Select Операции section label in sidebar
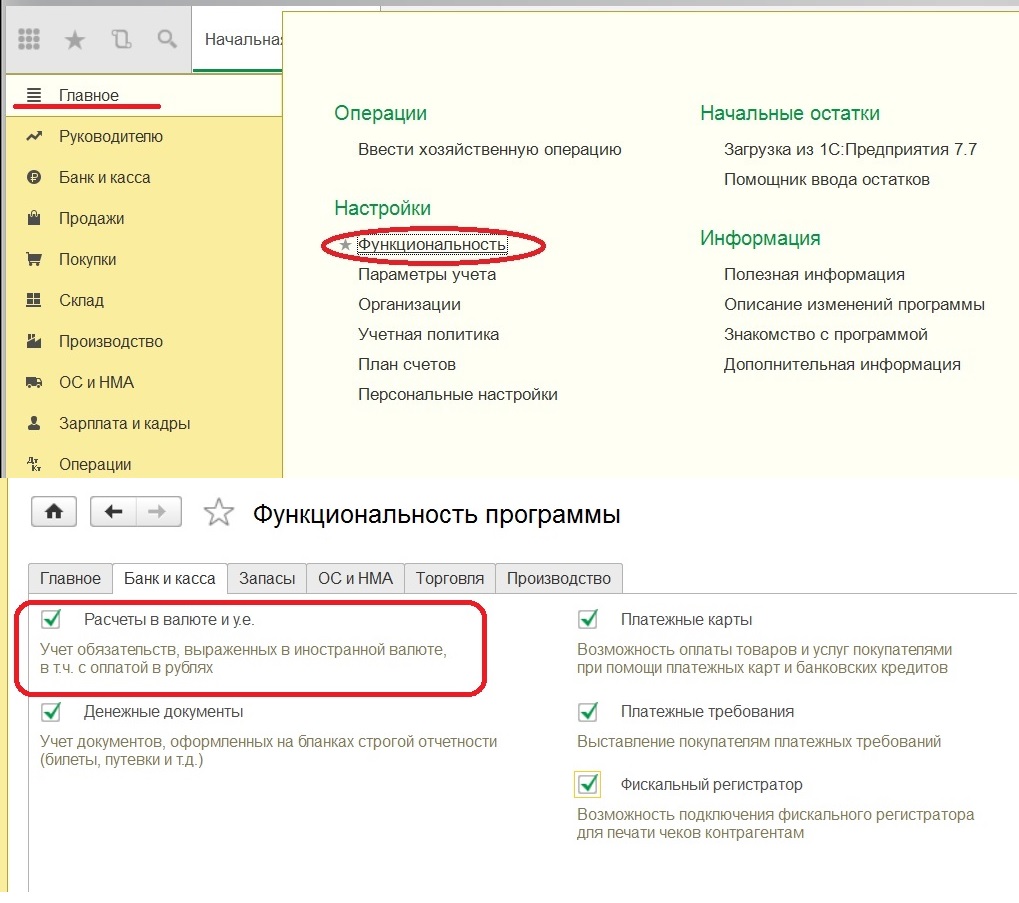 [95, 464]
